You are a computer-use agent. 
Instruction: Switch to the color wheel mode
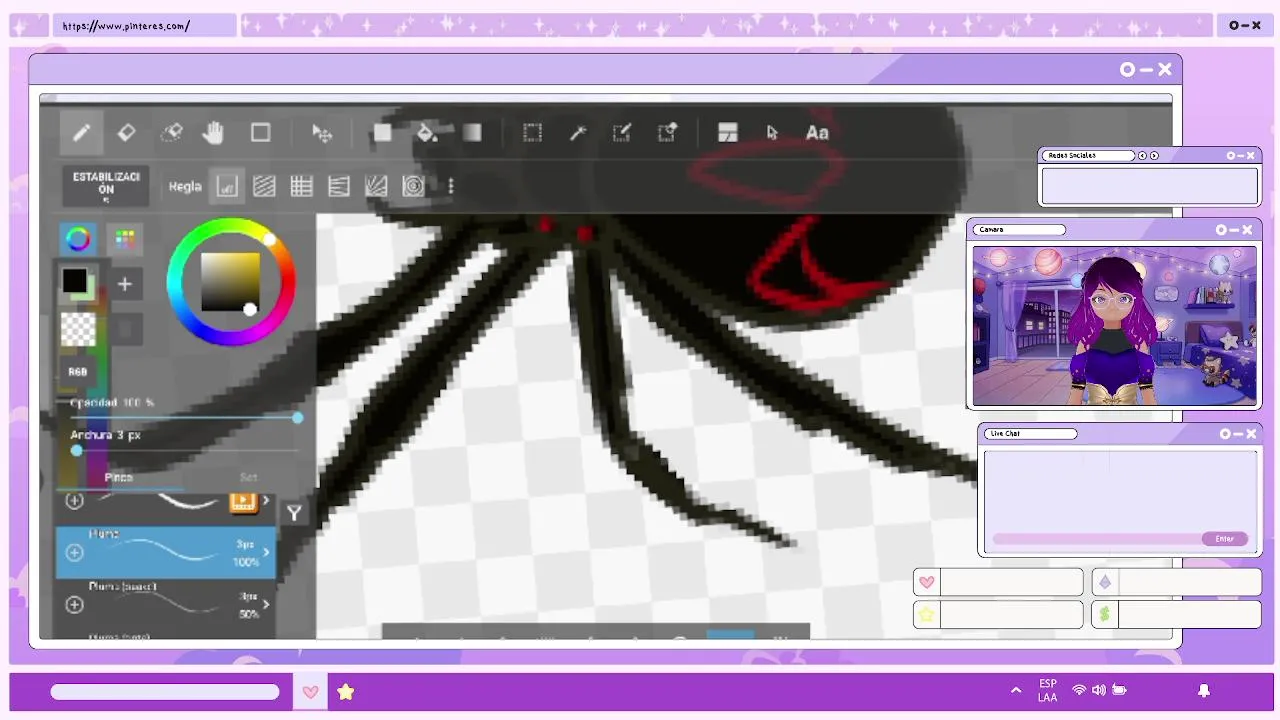tap(78, 239)
